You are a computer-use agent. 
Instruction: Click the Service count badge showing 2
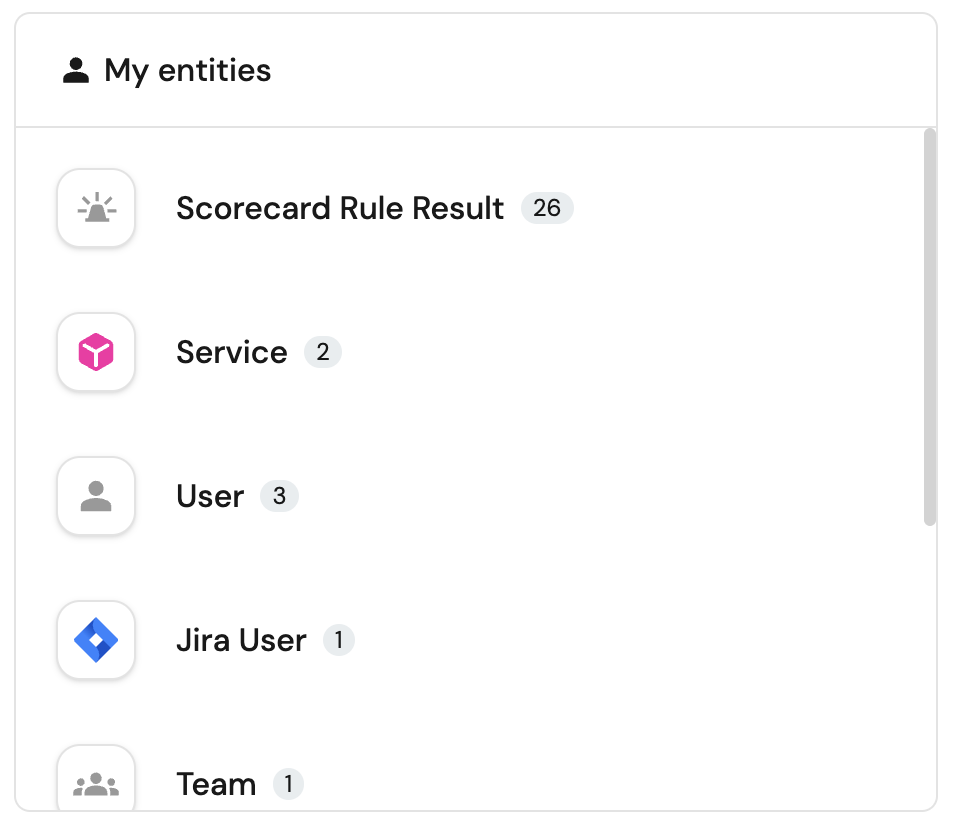[x=322, y=352]
